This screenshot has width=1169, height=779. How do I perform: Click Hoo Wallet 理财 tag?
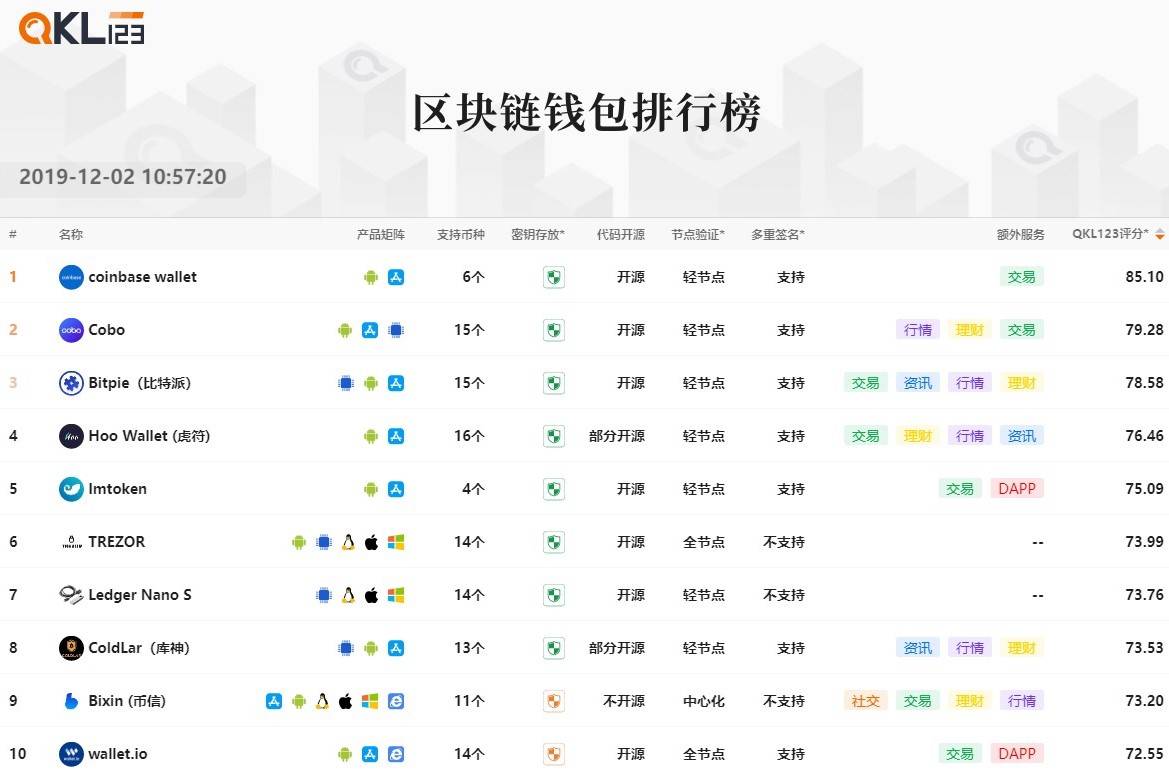click(x=918, y=436)
